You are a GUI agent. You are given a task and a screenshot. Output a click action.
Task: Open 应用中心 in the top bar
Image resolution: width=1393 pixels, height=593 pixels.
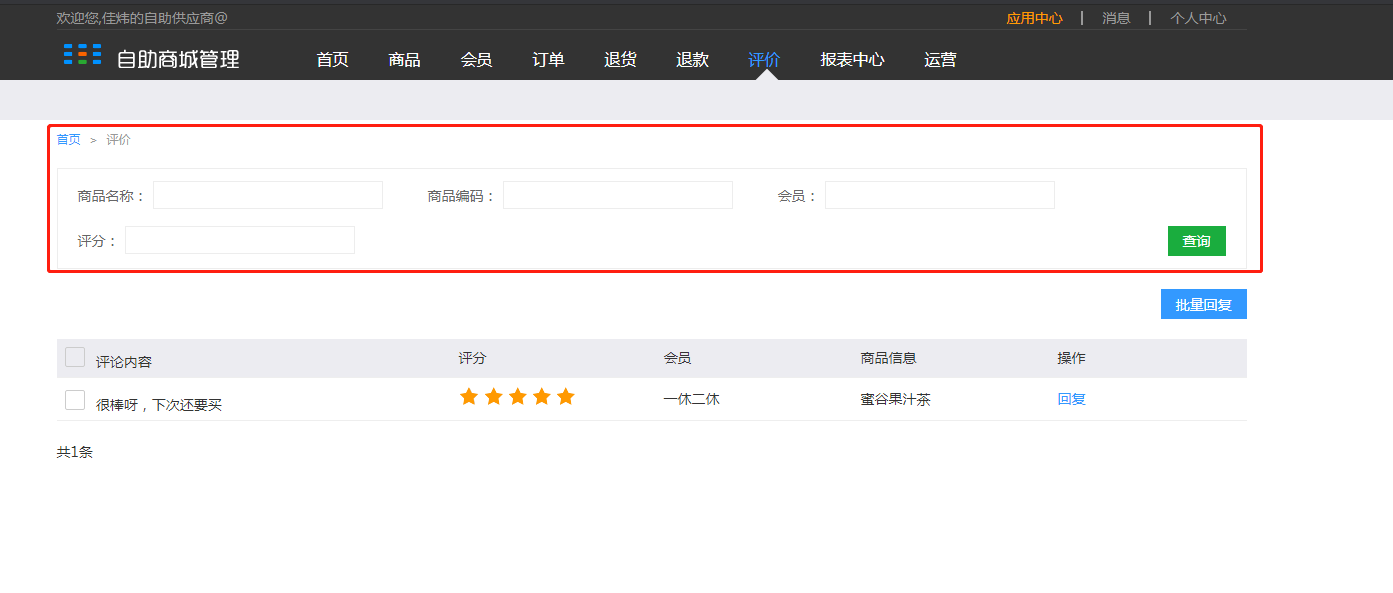1034,18
